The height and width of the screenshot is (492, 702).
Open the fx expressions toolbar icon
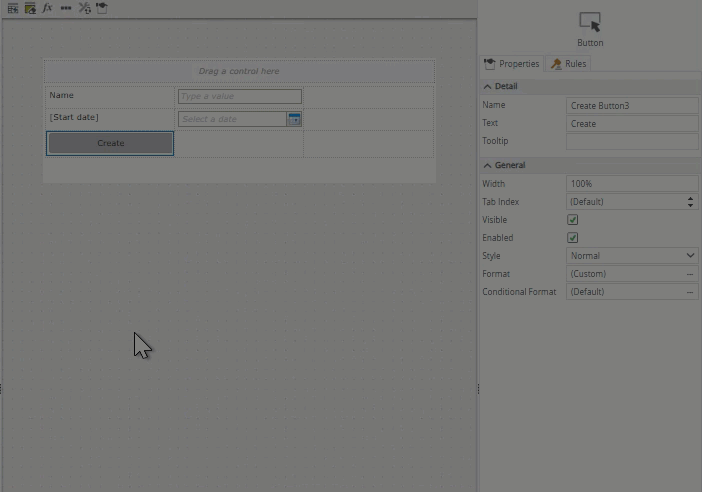tap(47, 8)
